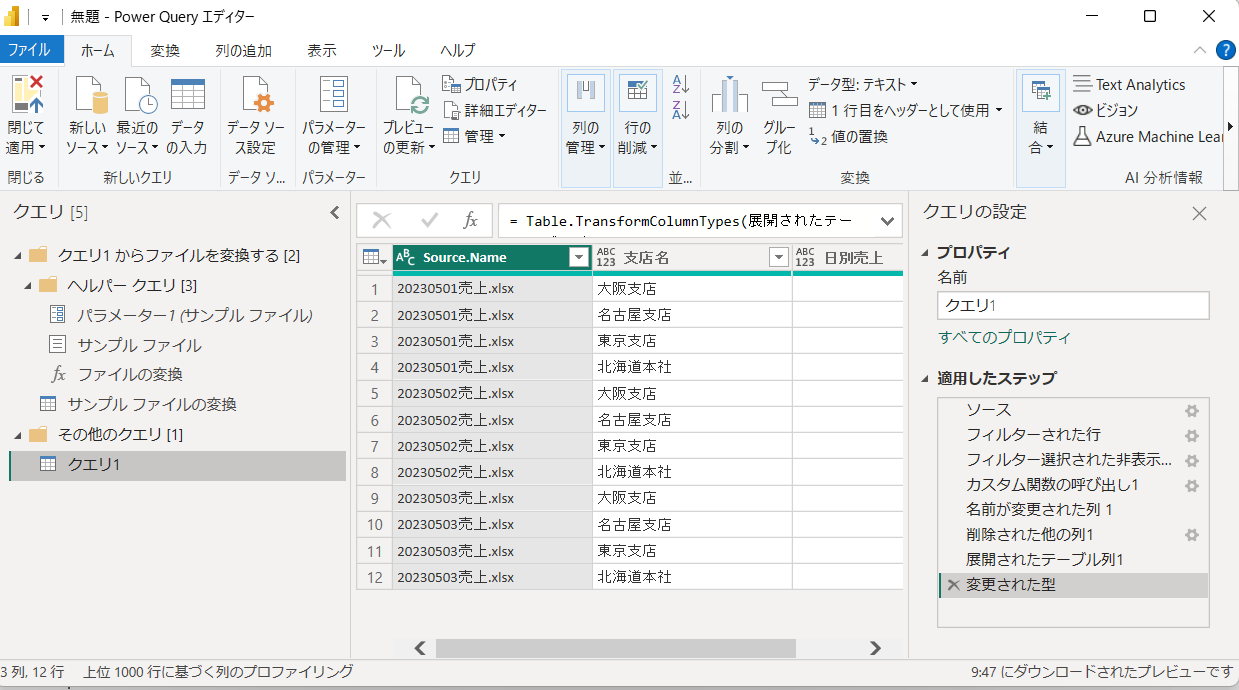This screenshot has width=1239, height=690.
Task: Switch to the View (表示) tab
Action: 321,50
